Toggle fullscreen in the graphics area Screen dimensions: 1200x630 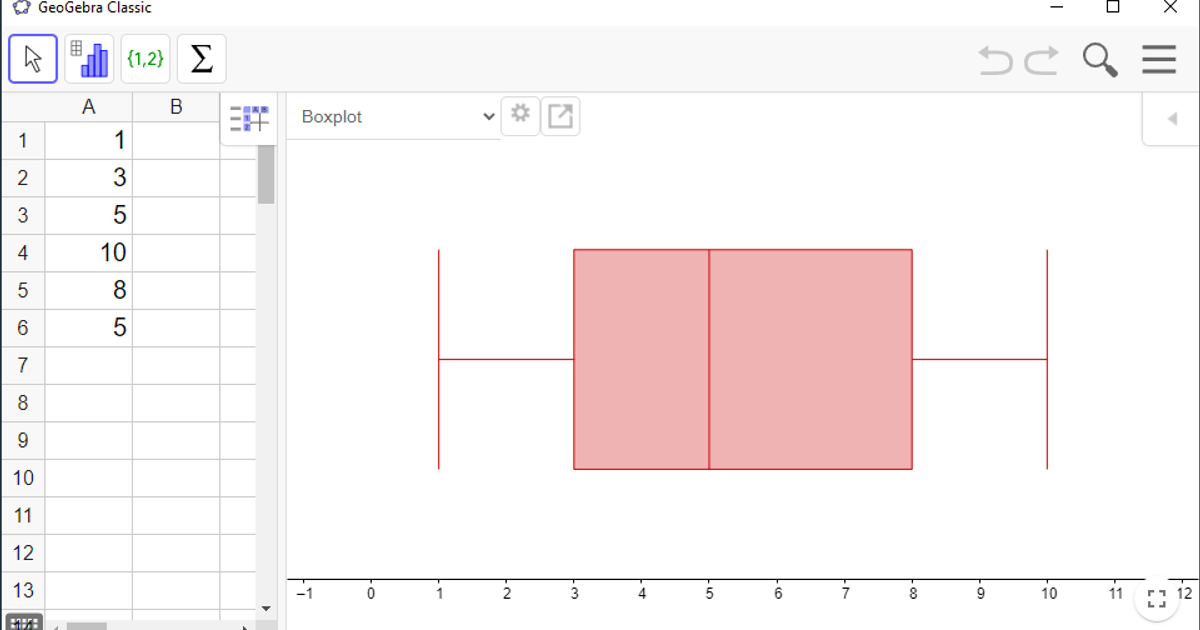[x=1157, y=598]
